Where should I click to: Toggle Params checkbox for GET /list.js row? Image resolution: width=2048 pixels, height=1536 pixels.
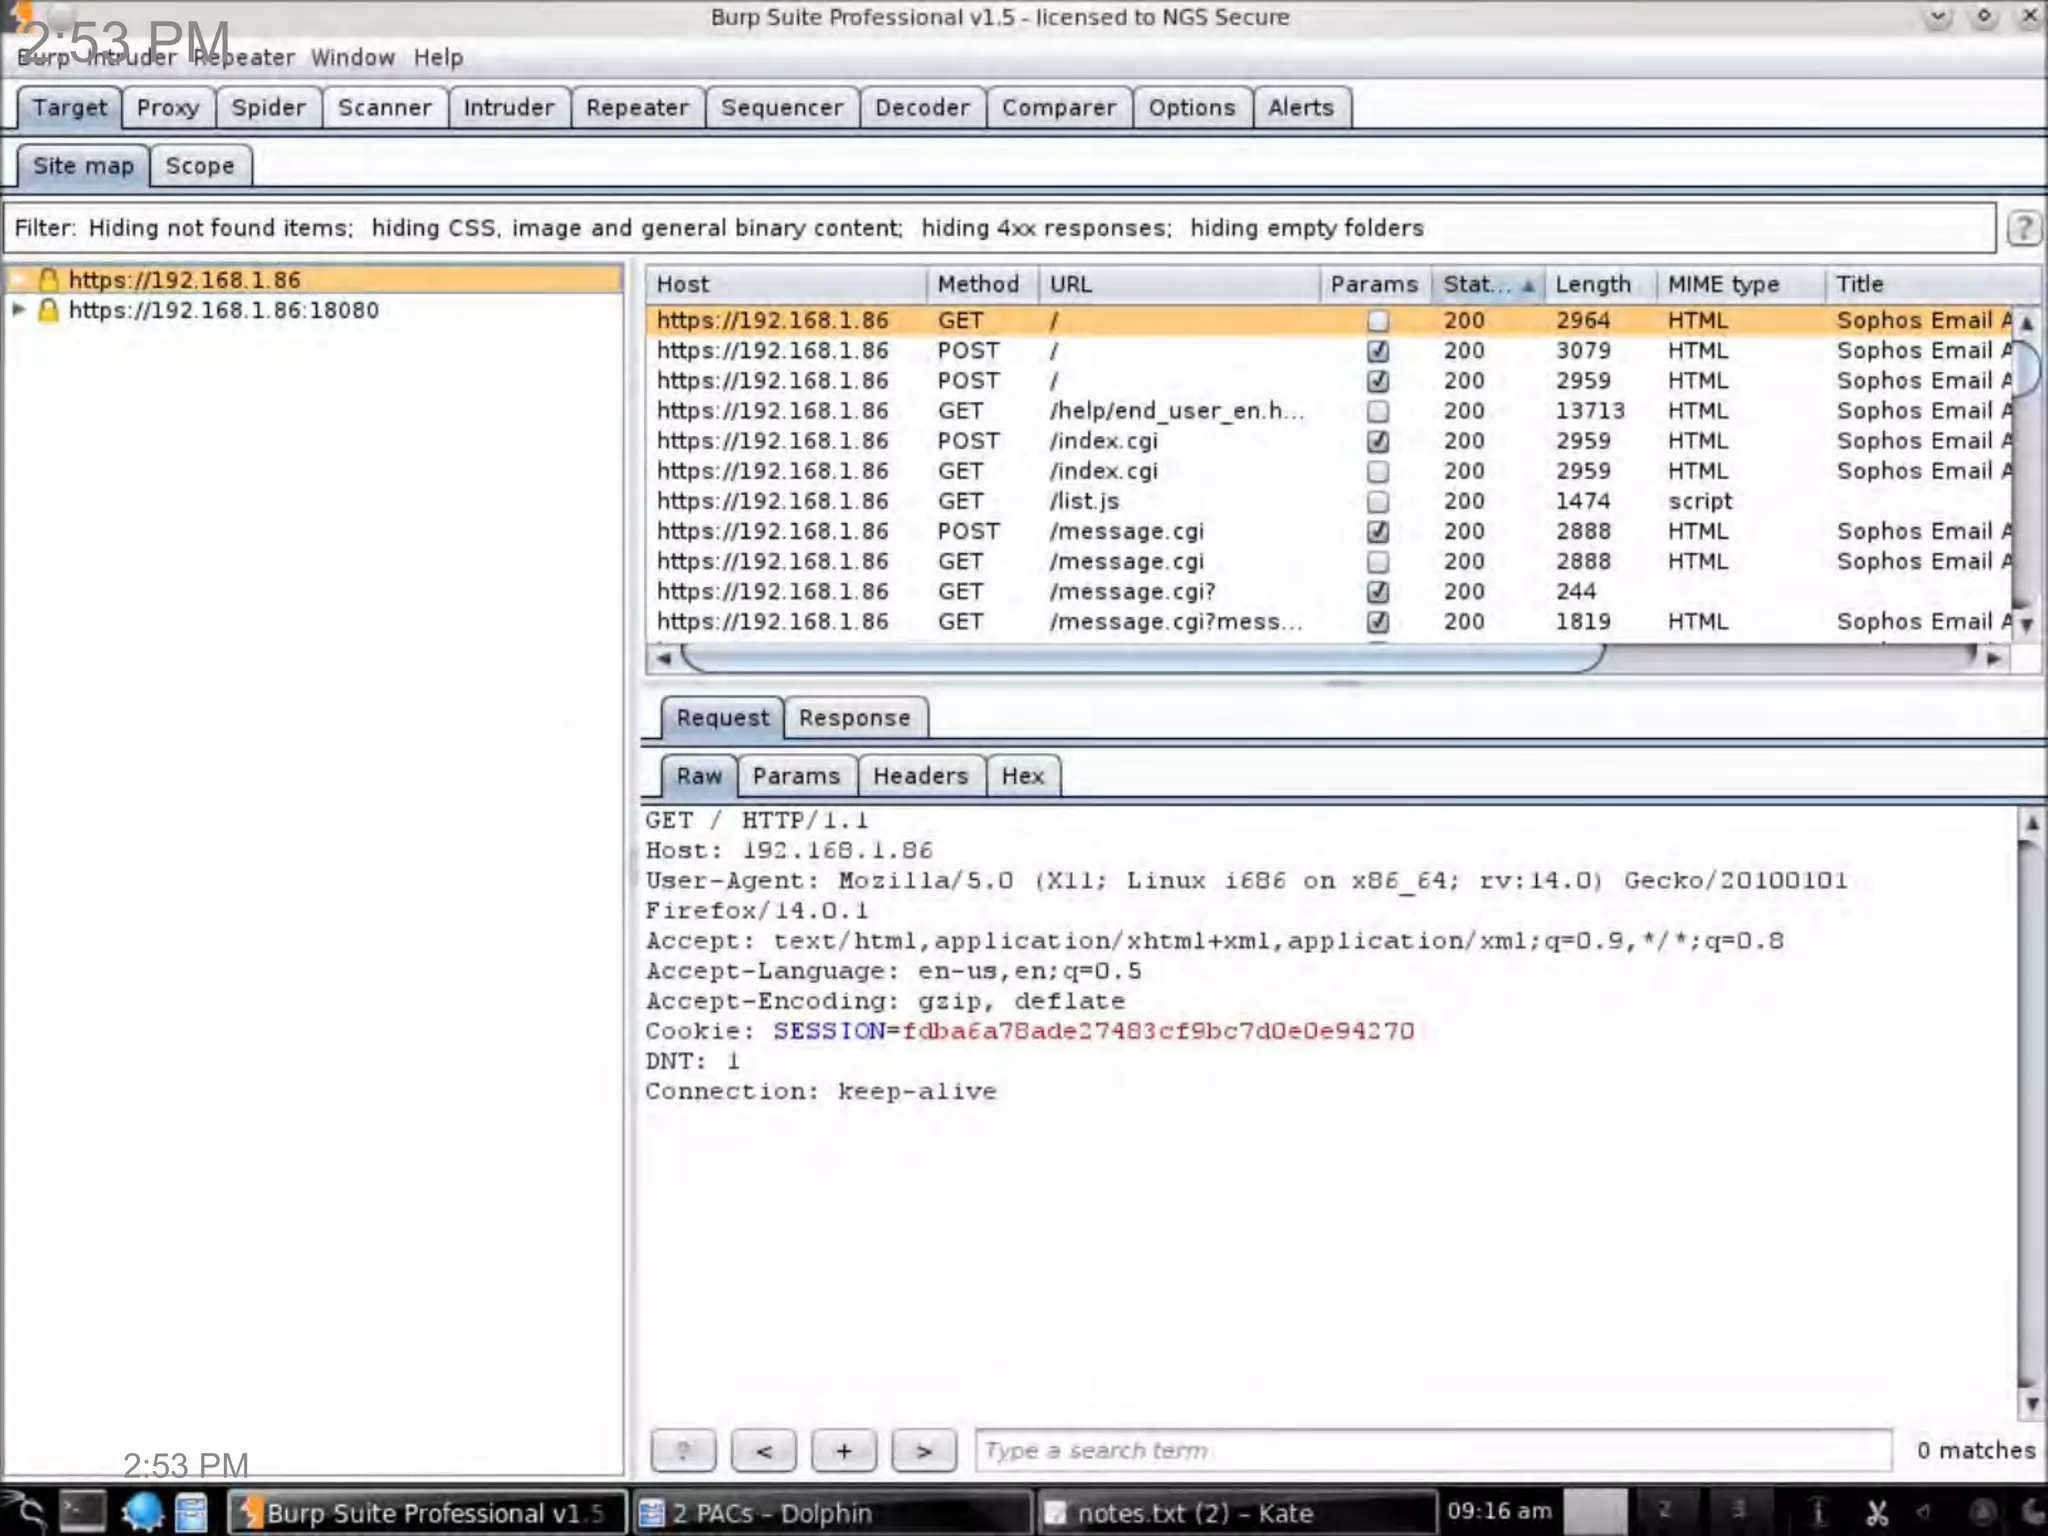1377,501
